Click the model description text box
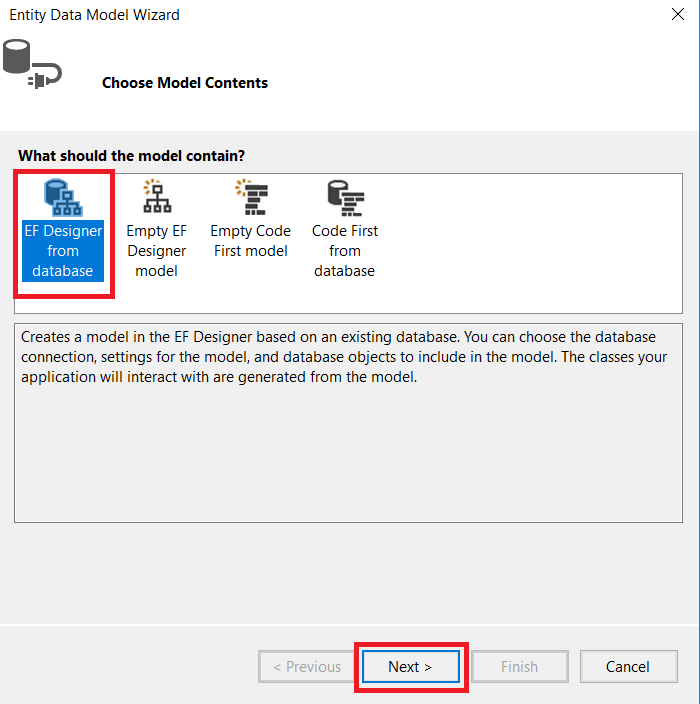 click(348, 422)
